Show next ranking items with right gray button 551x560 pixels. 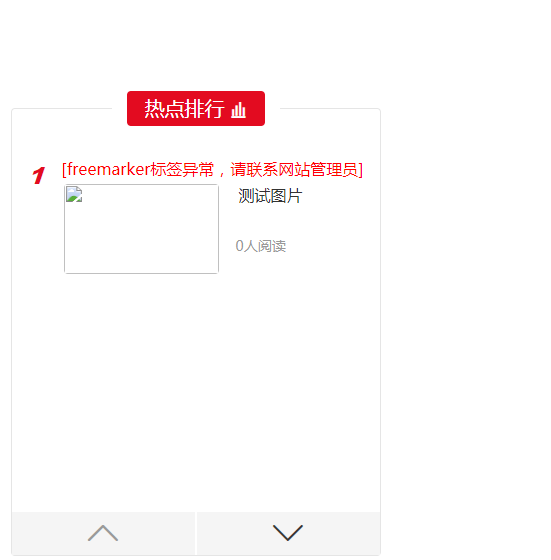[289, 533]
